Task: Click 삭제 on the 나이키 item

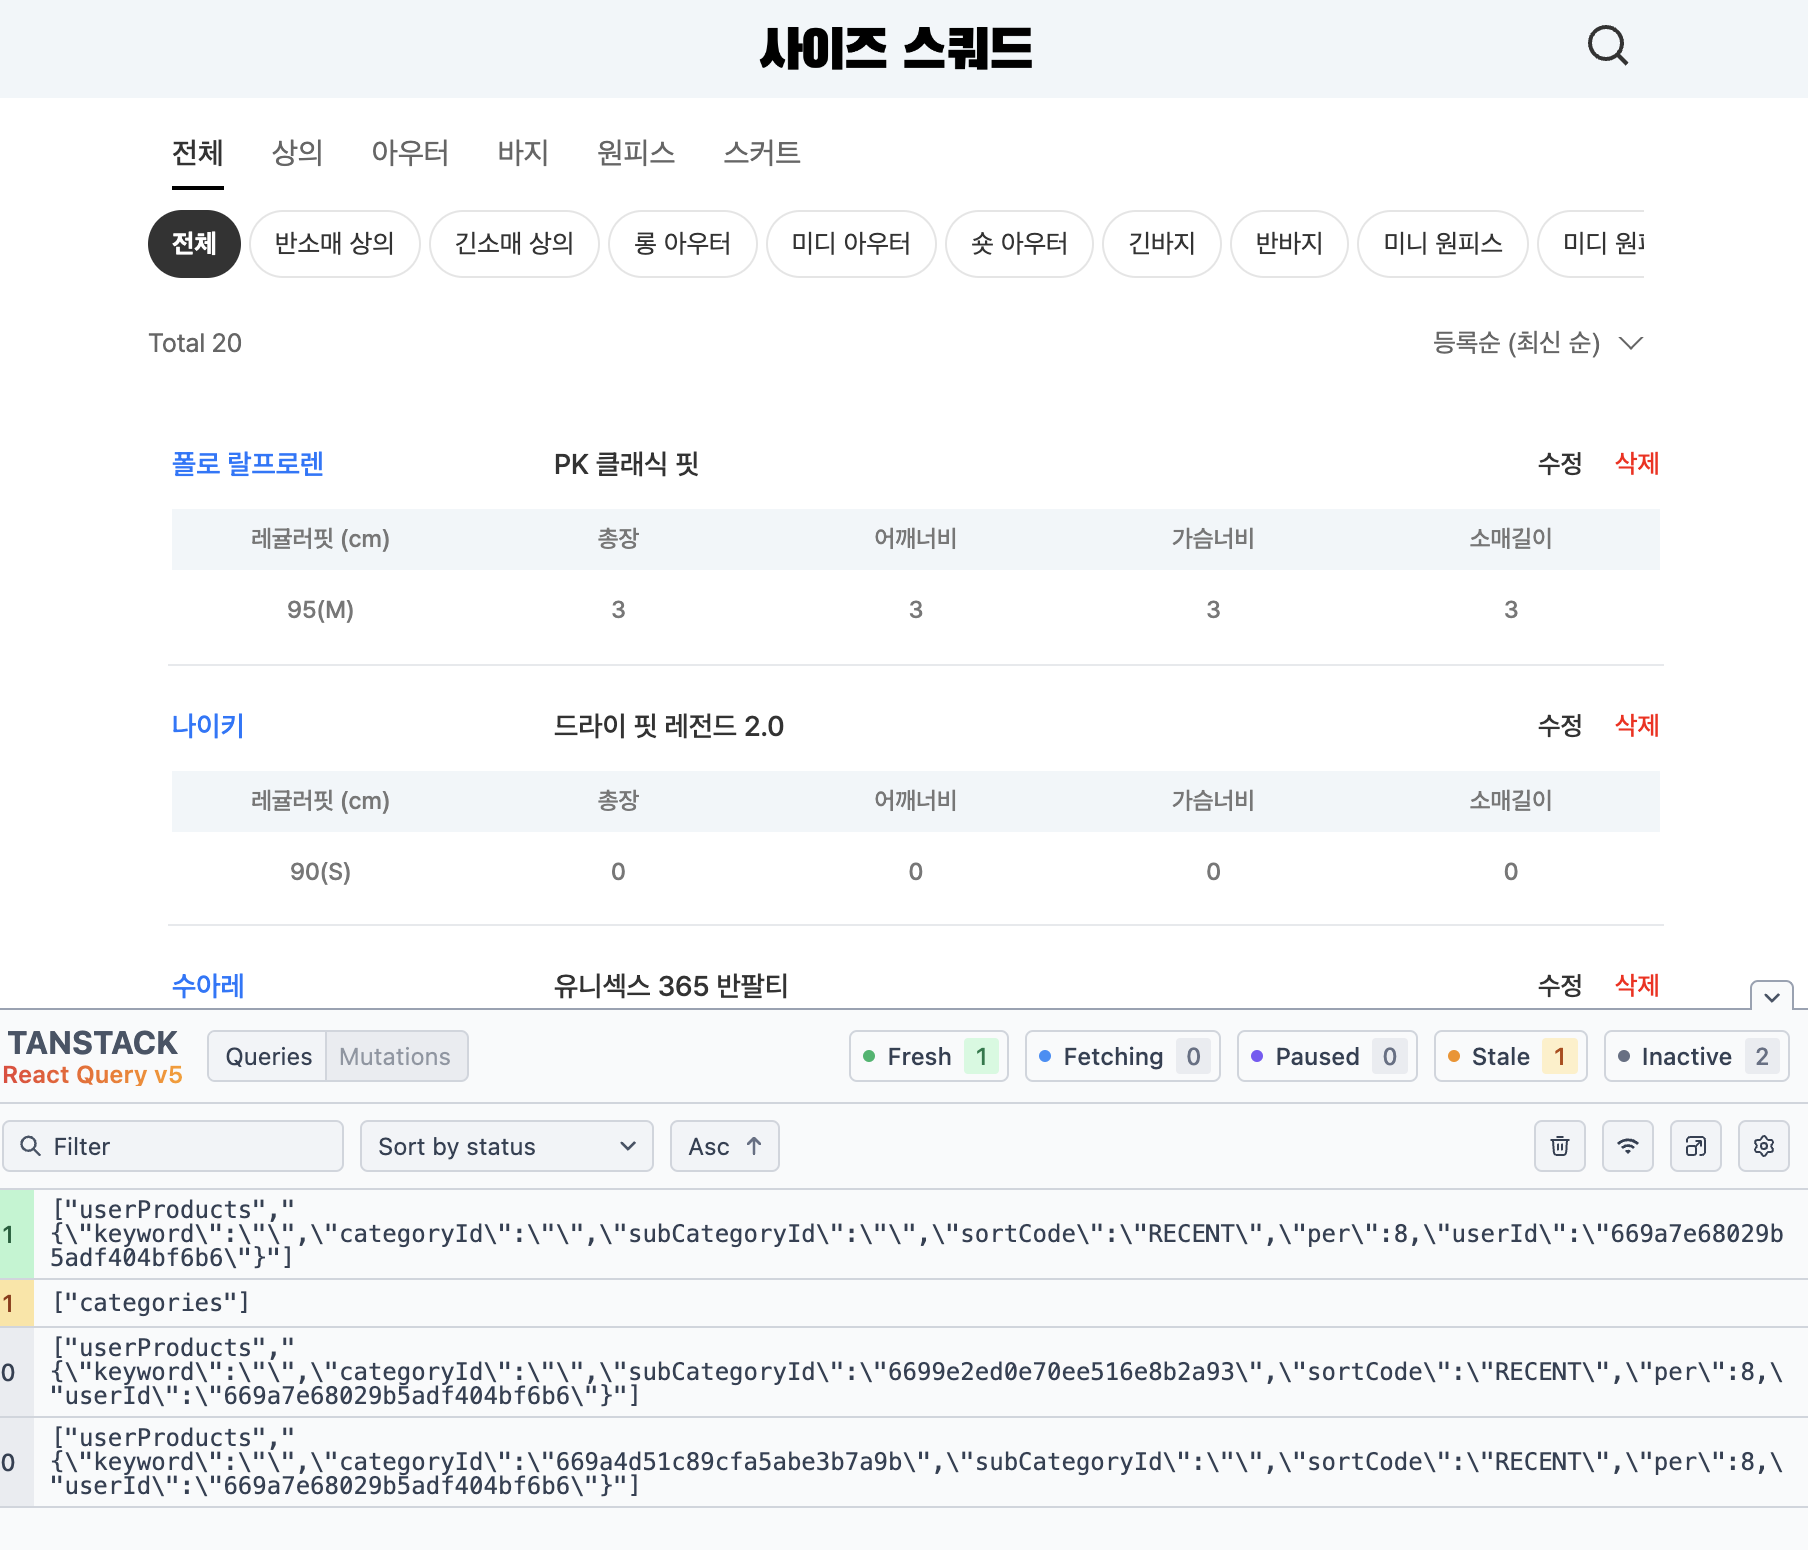Action: pos(1636,726)
